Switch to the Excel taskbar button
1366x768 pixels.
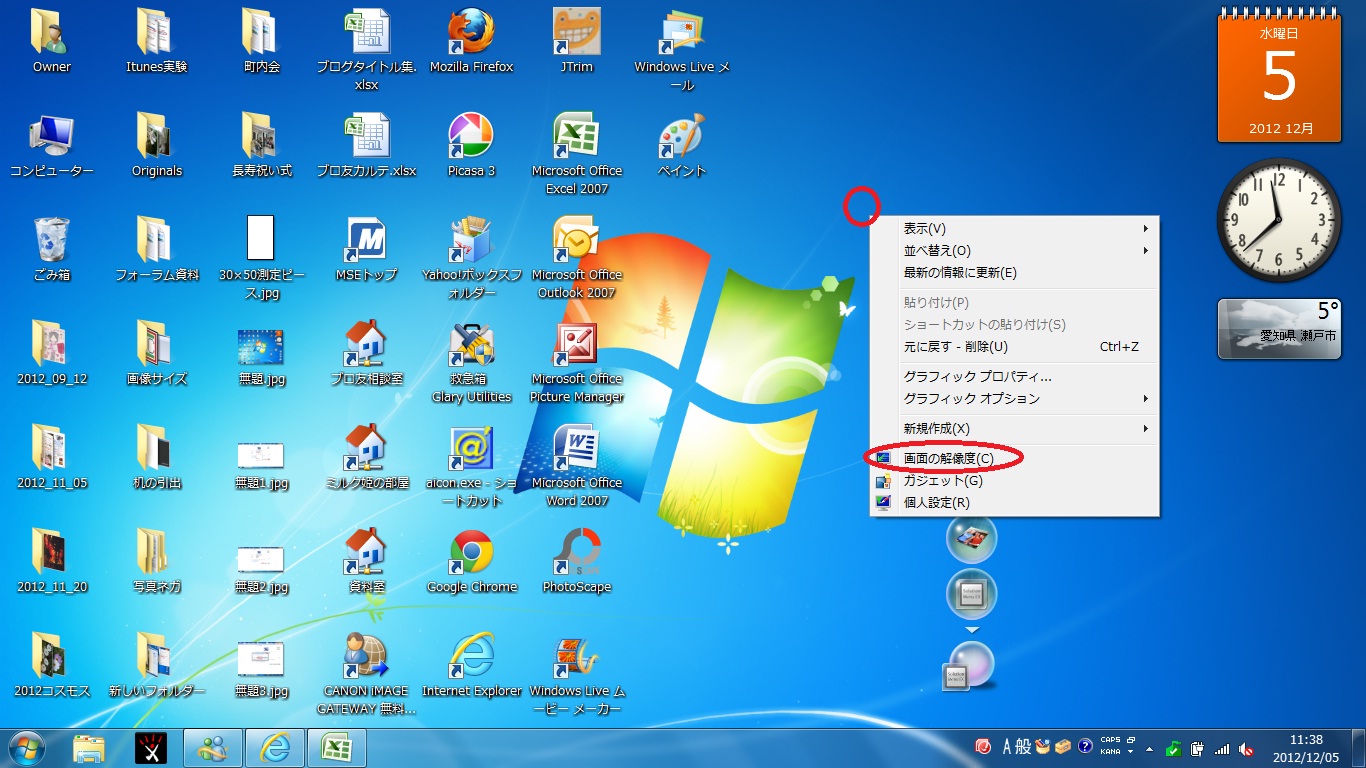(x=336, y=748)
